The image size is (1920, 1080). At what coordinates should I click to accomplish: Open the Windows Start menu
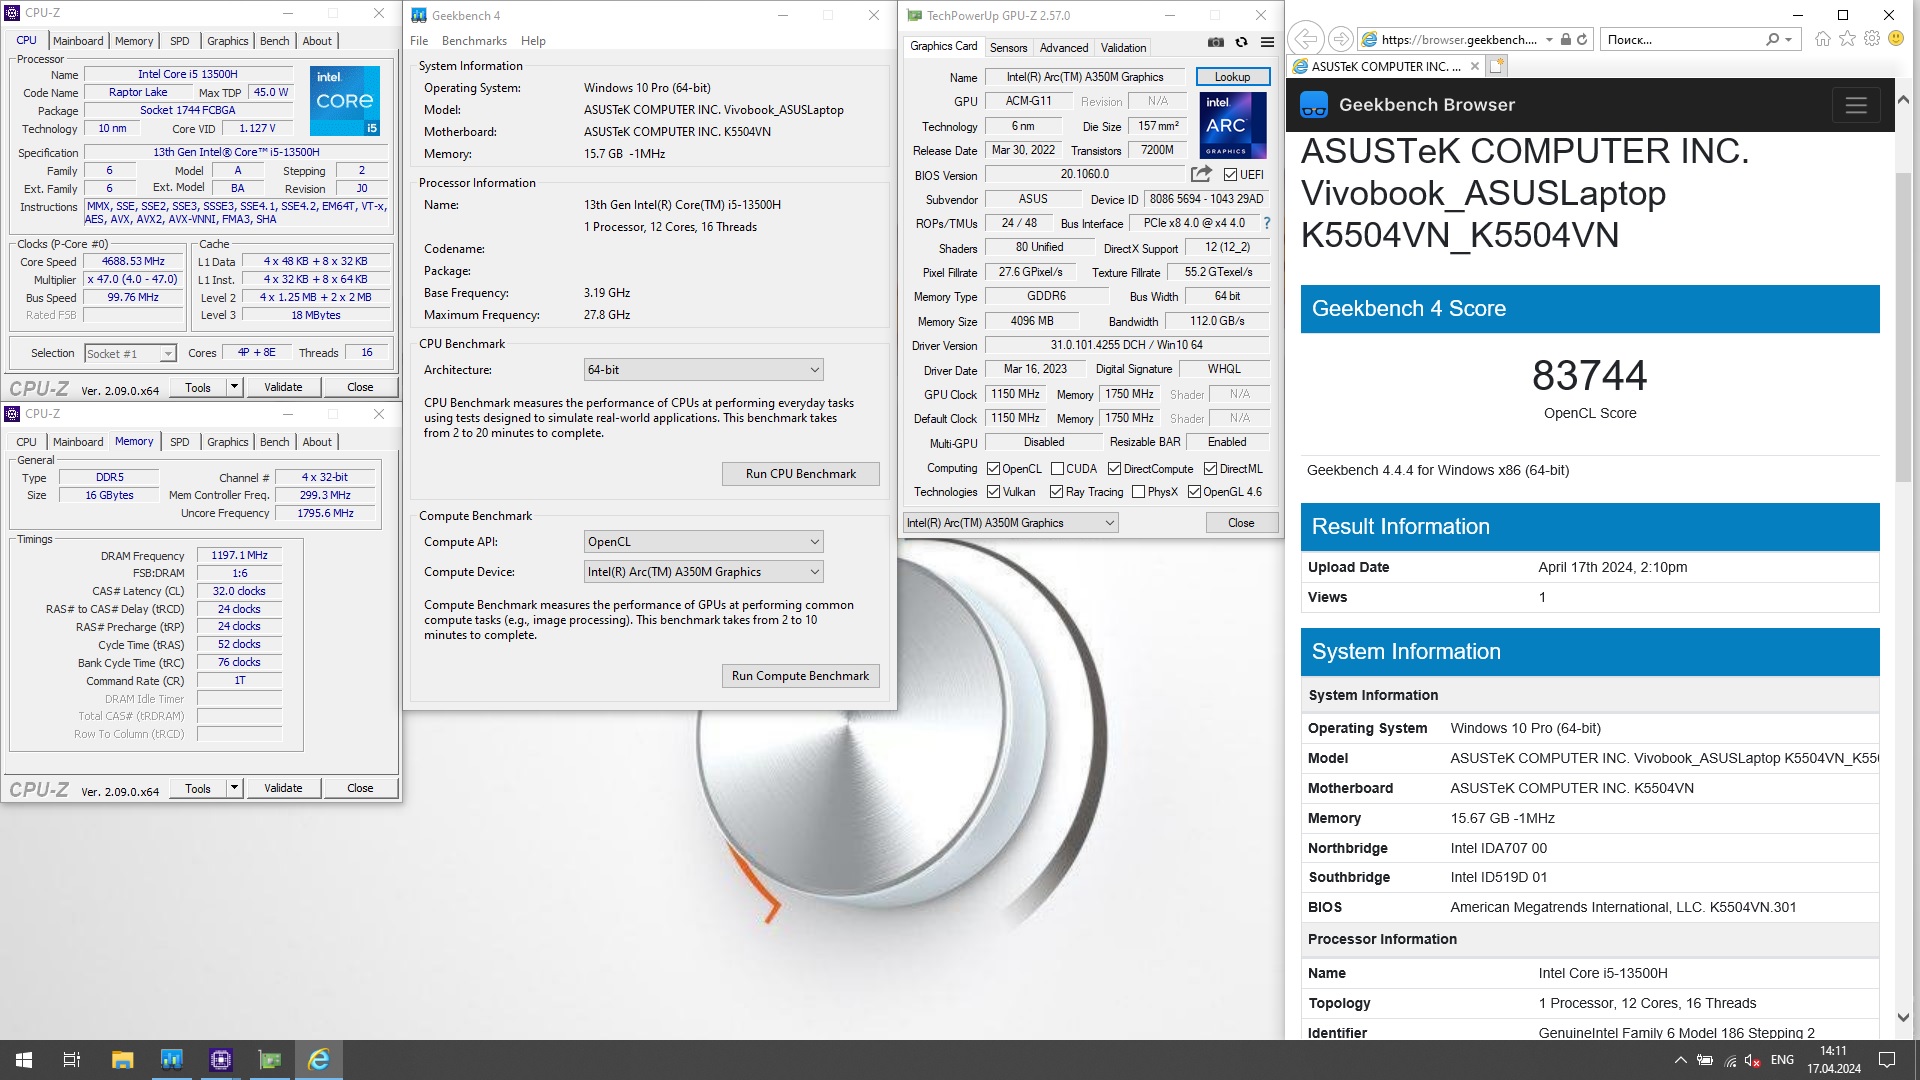24,1060
